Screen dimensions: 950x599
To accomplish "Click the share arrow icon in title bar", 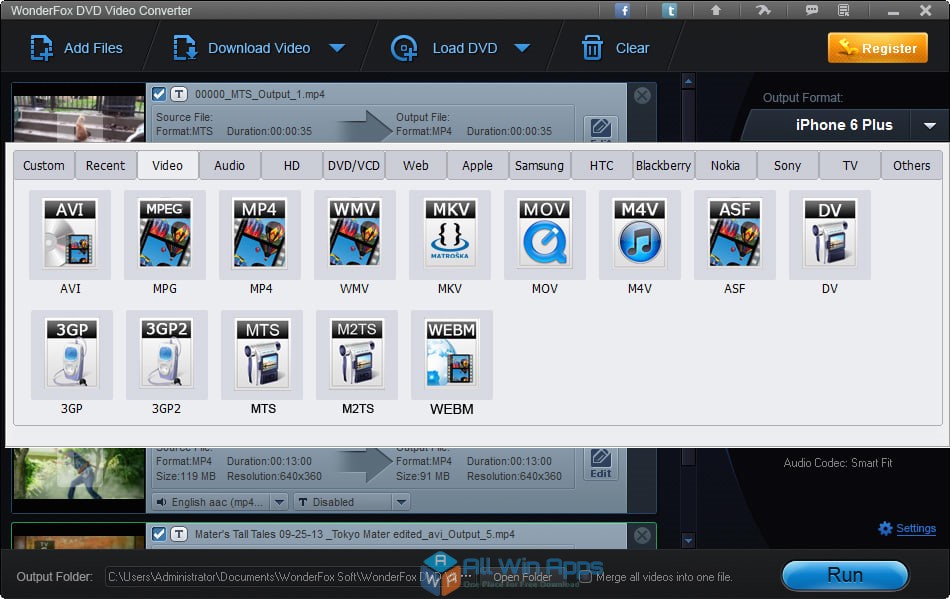I will (x=763, y=10).
